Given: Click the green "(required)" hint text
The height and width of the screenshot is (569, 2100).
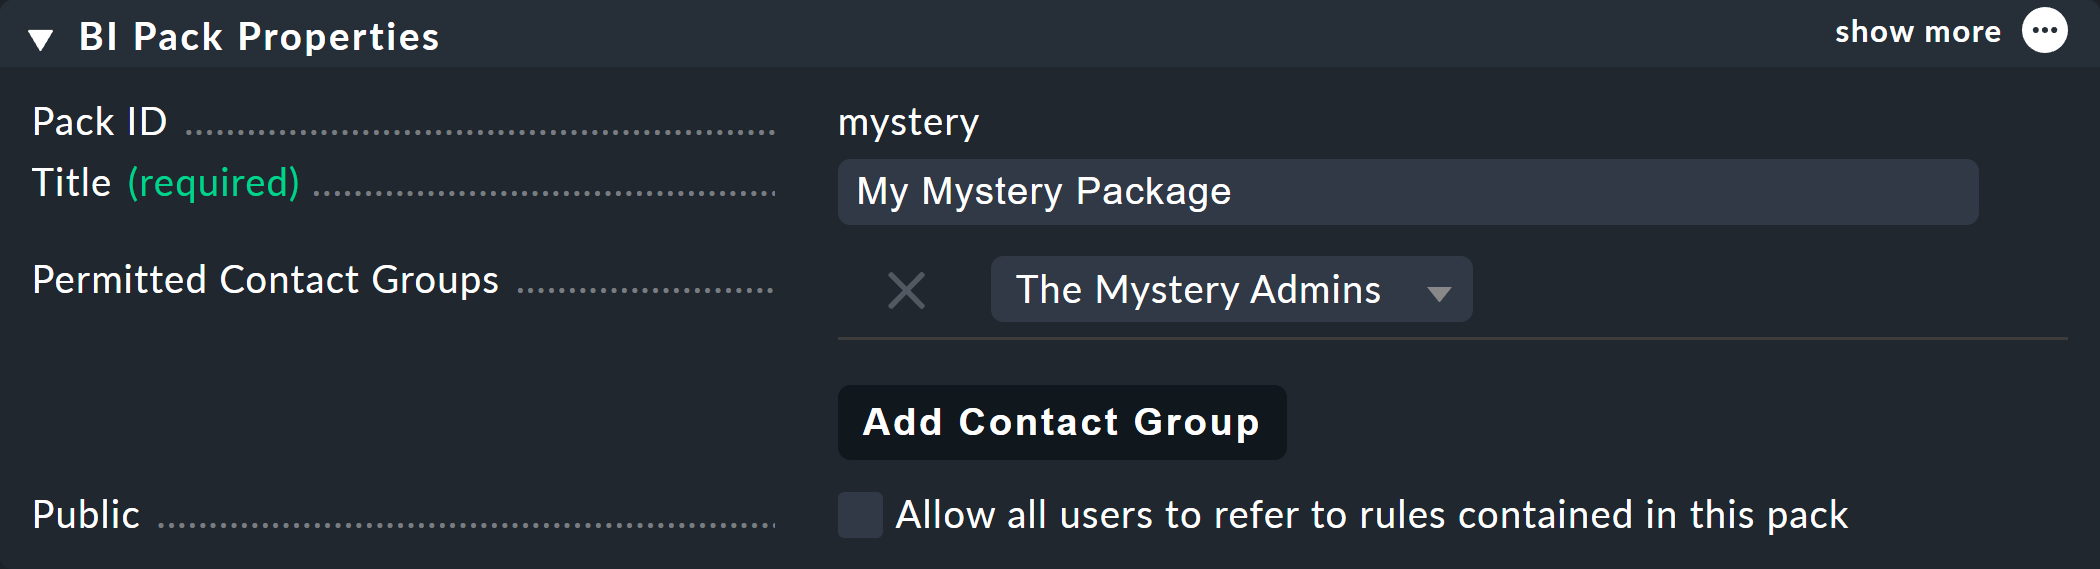Looking at the screenshot, I should pos(213,183).
